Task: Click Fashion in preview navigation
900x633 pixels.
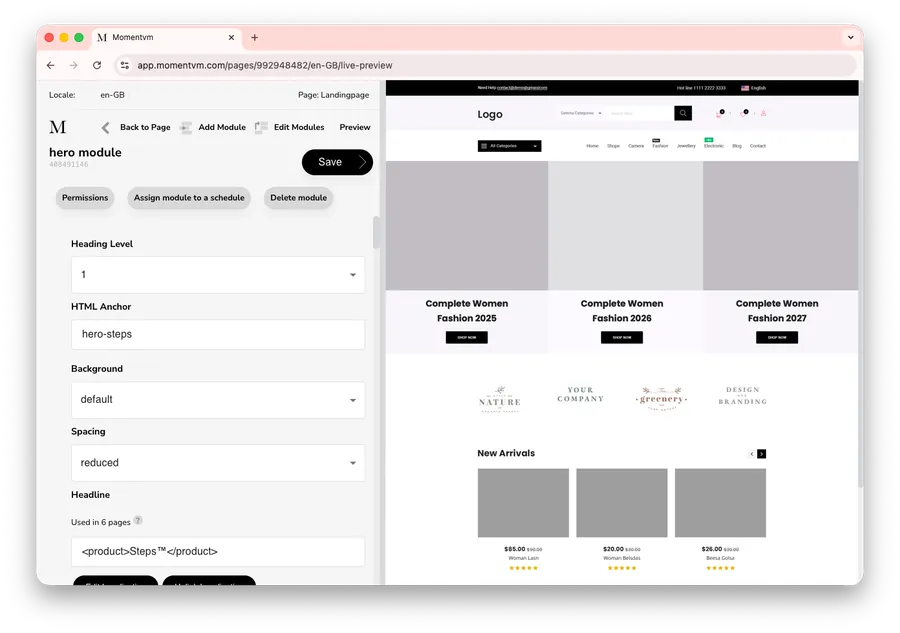Action: [x=660, y=146]
